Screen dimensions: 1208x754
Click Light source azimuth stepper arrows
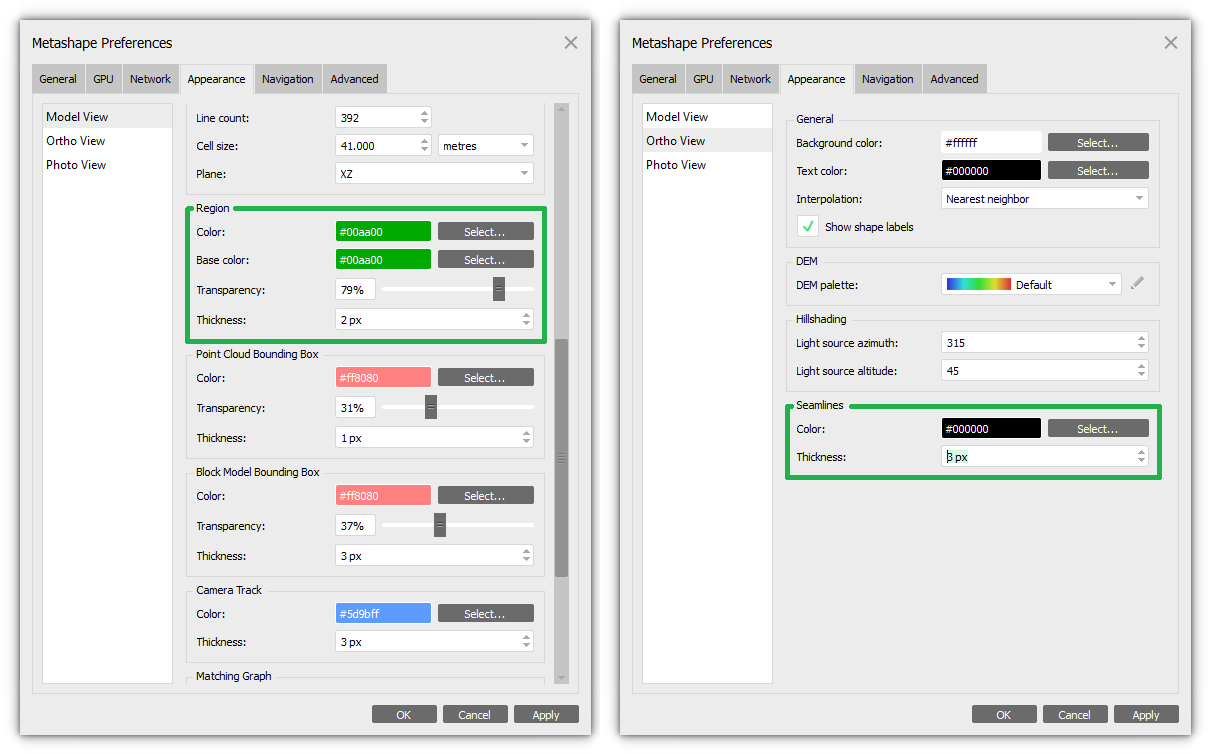[1142, 343]
